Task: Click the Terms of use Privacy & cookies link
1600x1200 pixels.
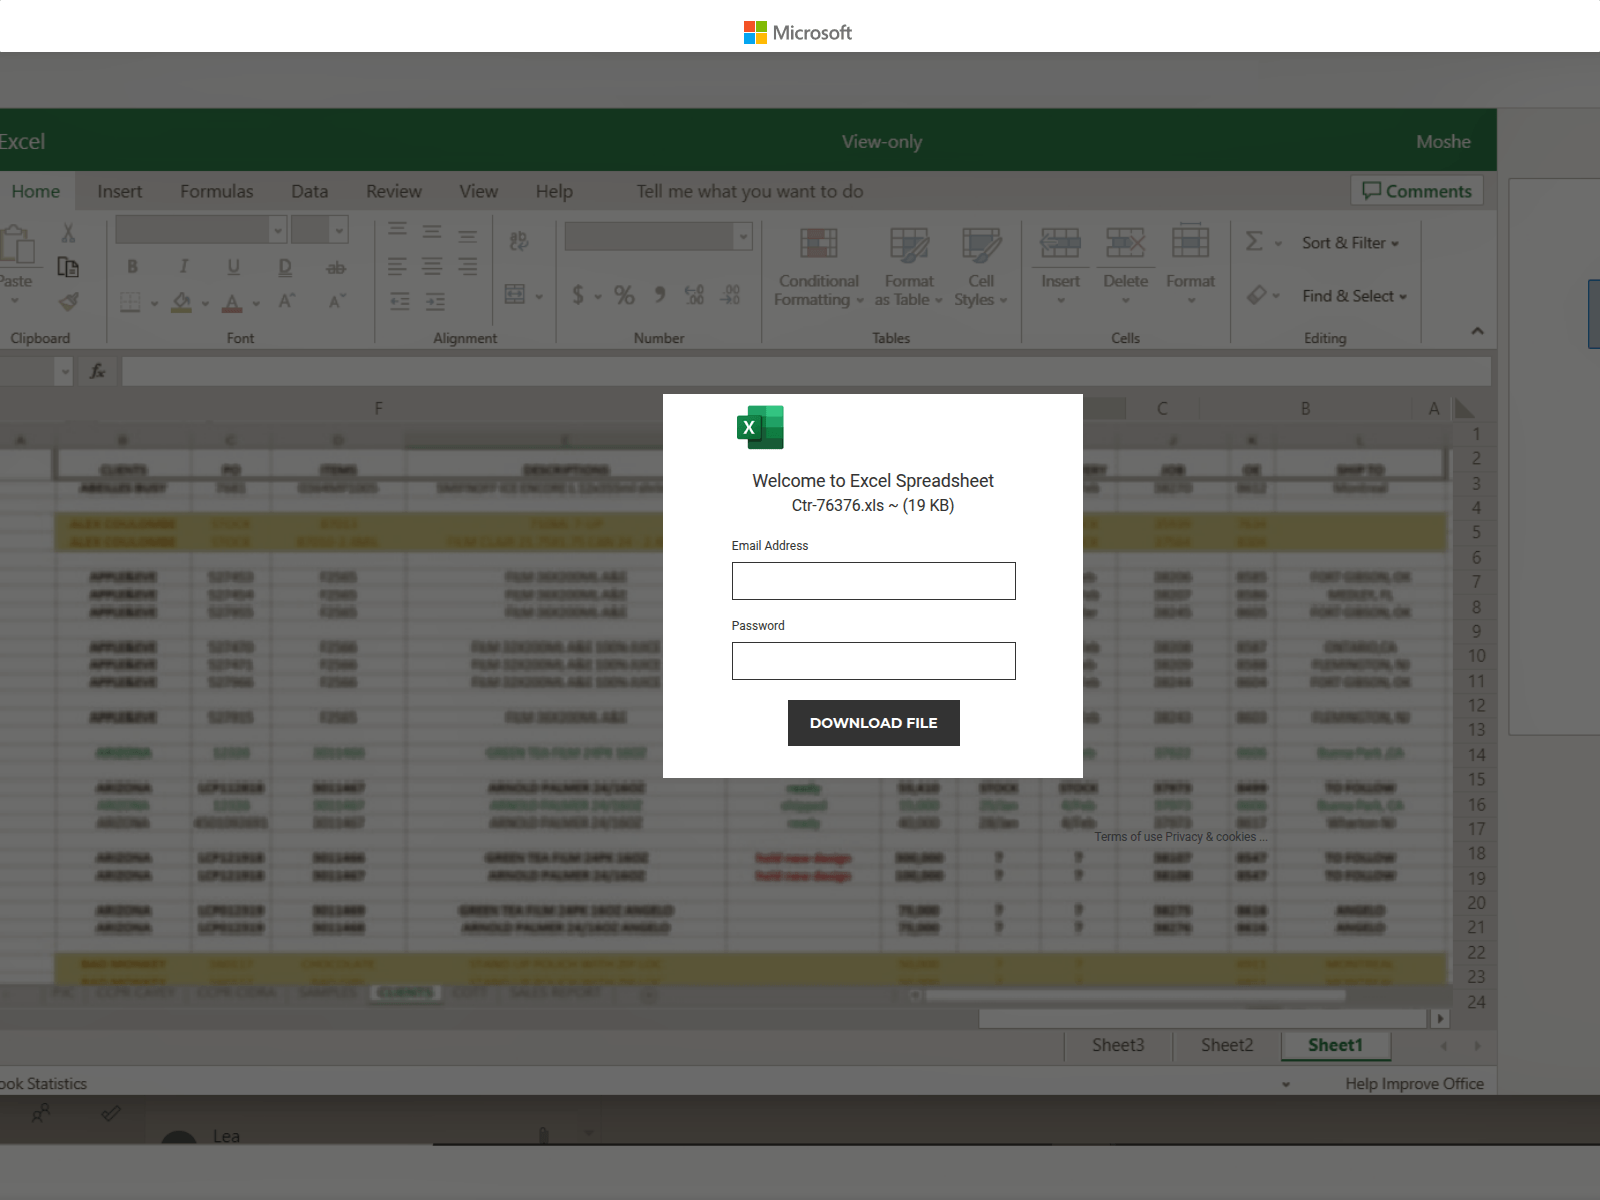Action: point(1180,837)
